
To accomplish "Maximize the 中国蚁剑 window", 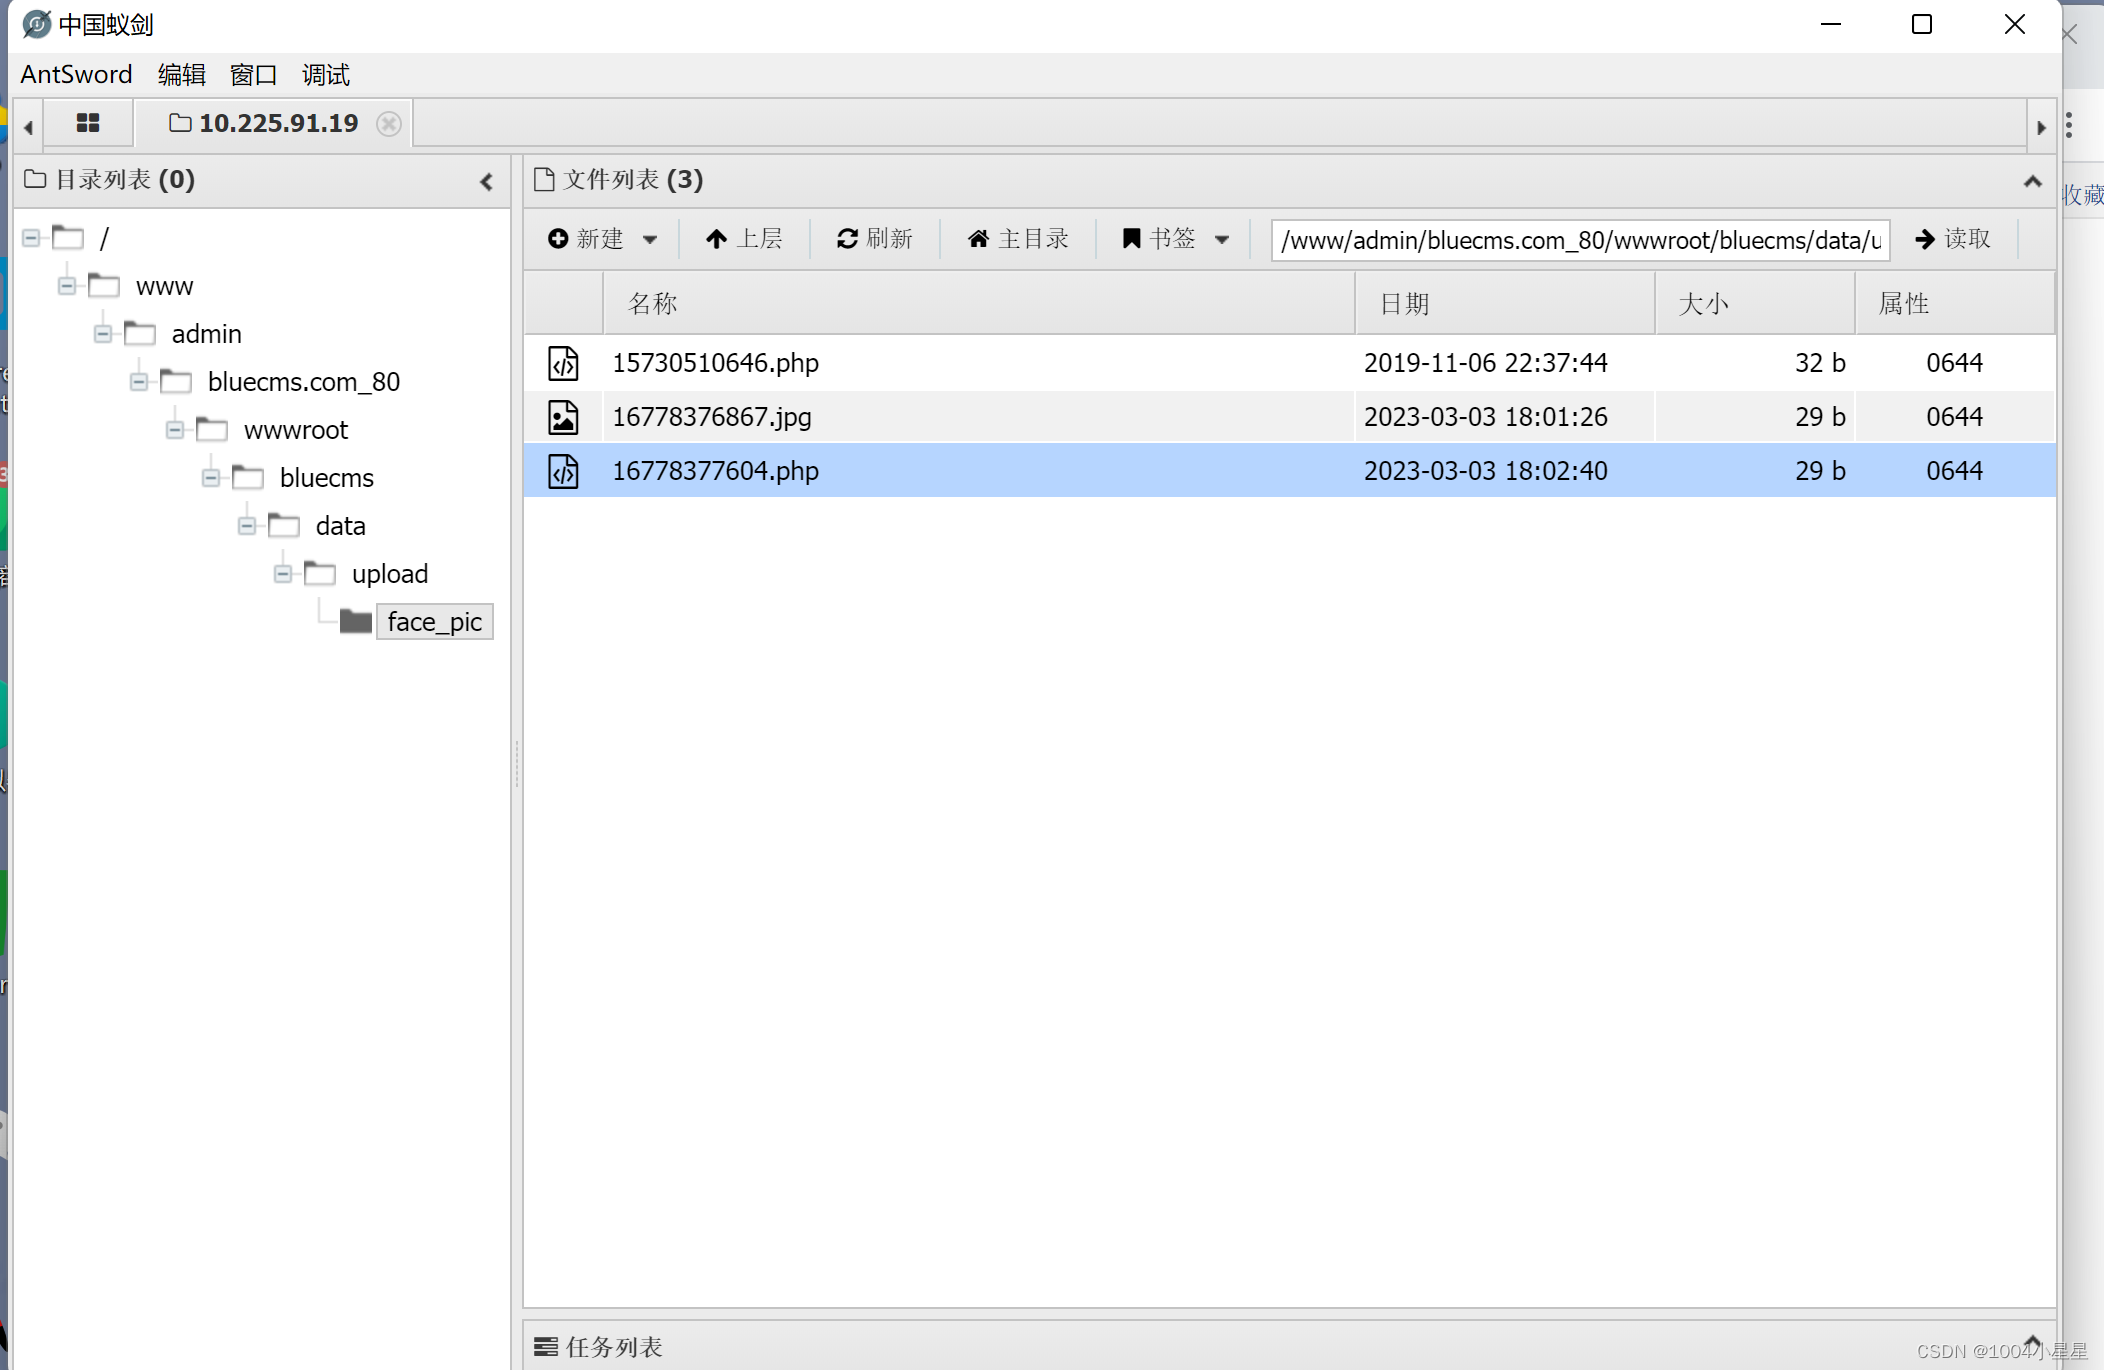I will 1921,24.
